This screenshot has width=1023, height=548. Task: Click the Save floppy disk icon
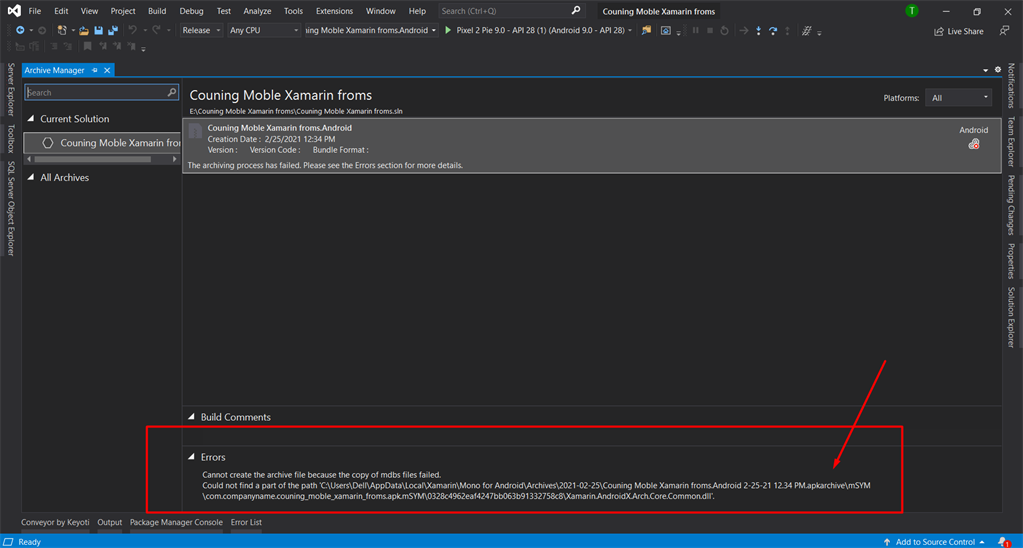(99, 30)
